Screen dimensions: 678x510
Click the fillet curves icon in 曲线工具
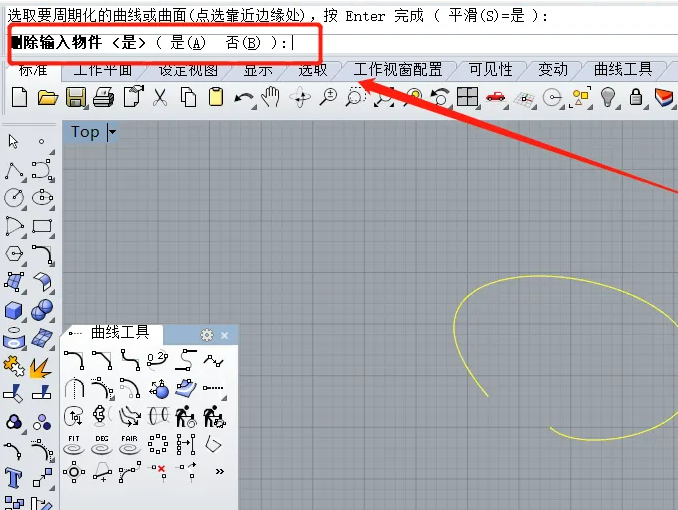(x=74, y=360)
